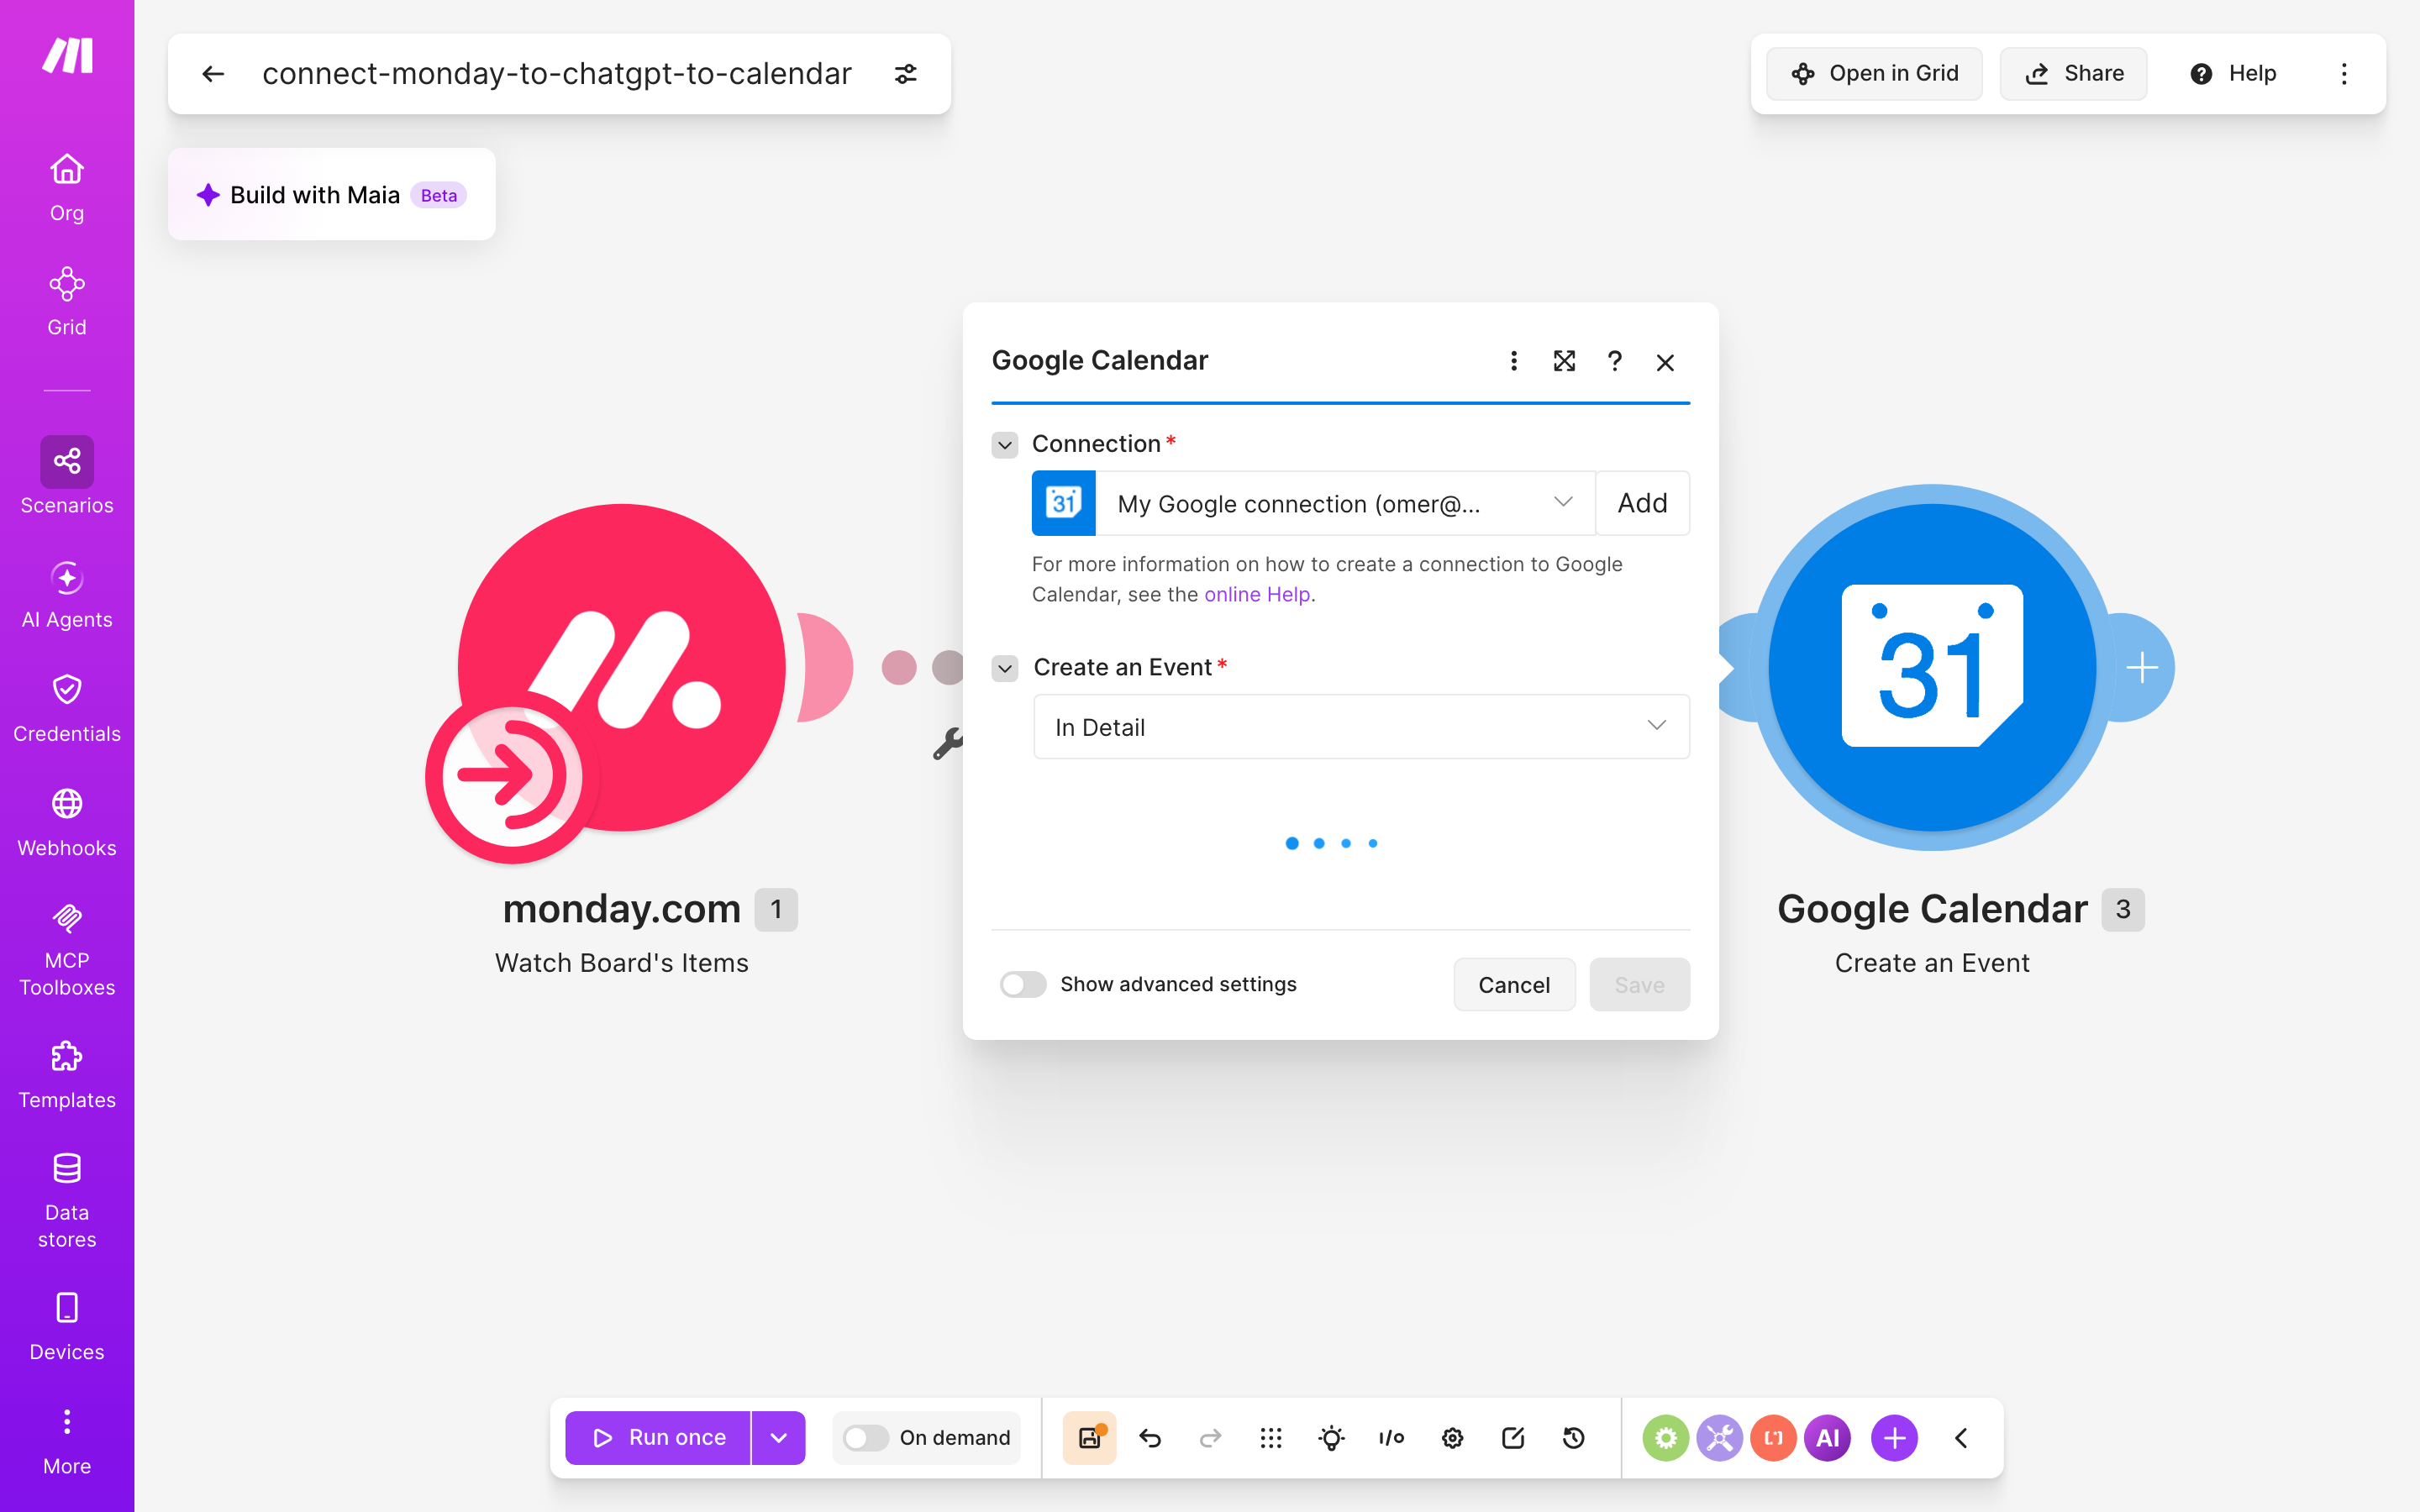Open scenario settings sliders icon next to title
Screen dimensions: 2420x1512
point(906,74)
